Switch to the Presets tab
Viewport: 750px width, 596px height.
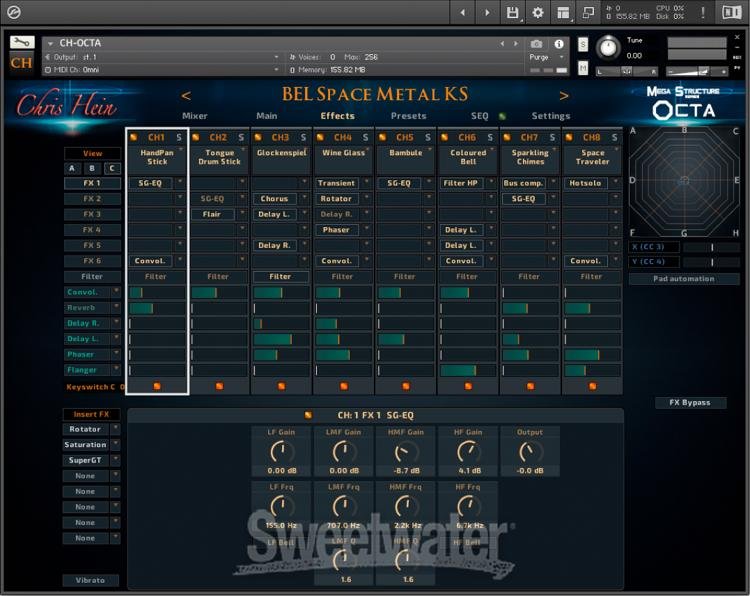(x=408, y=116)
